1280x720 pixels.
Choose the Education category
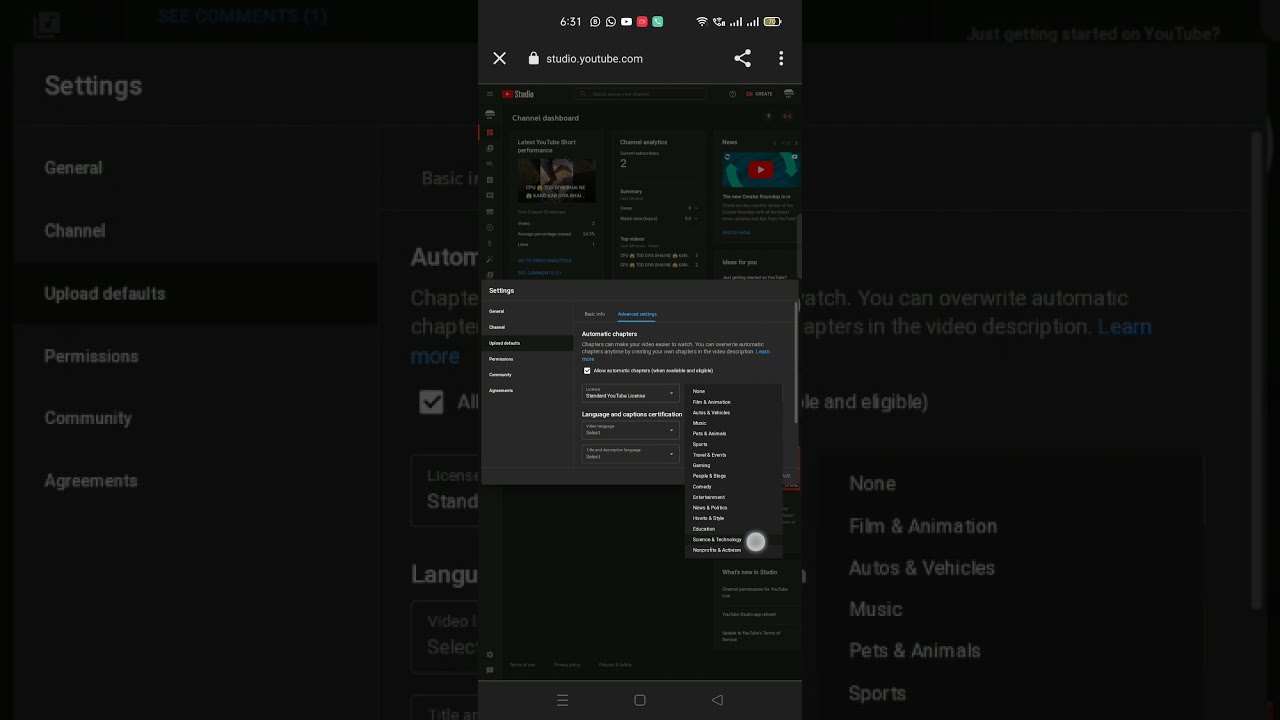coord(734,529)
